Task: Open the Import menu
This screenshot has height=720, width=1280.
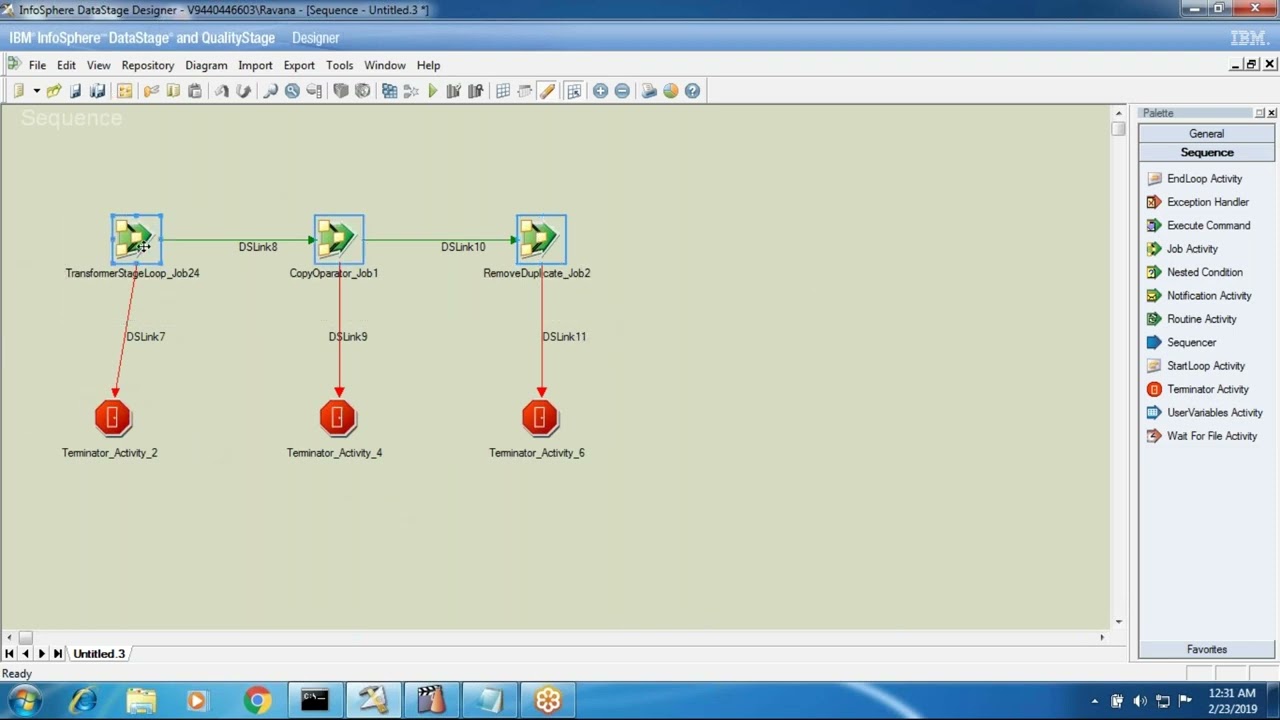Action: pos(255,65)
